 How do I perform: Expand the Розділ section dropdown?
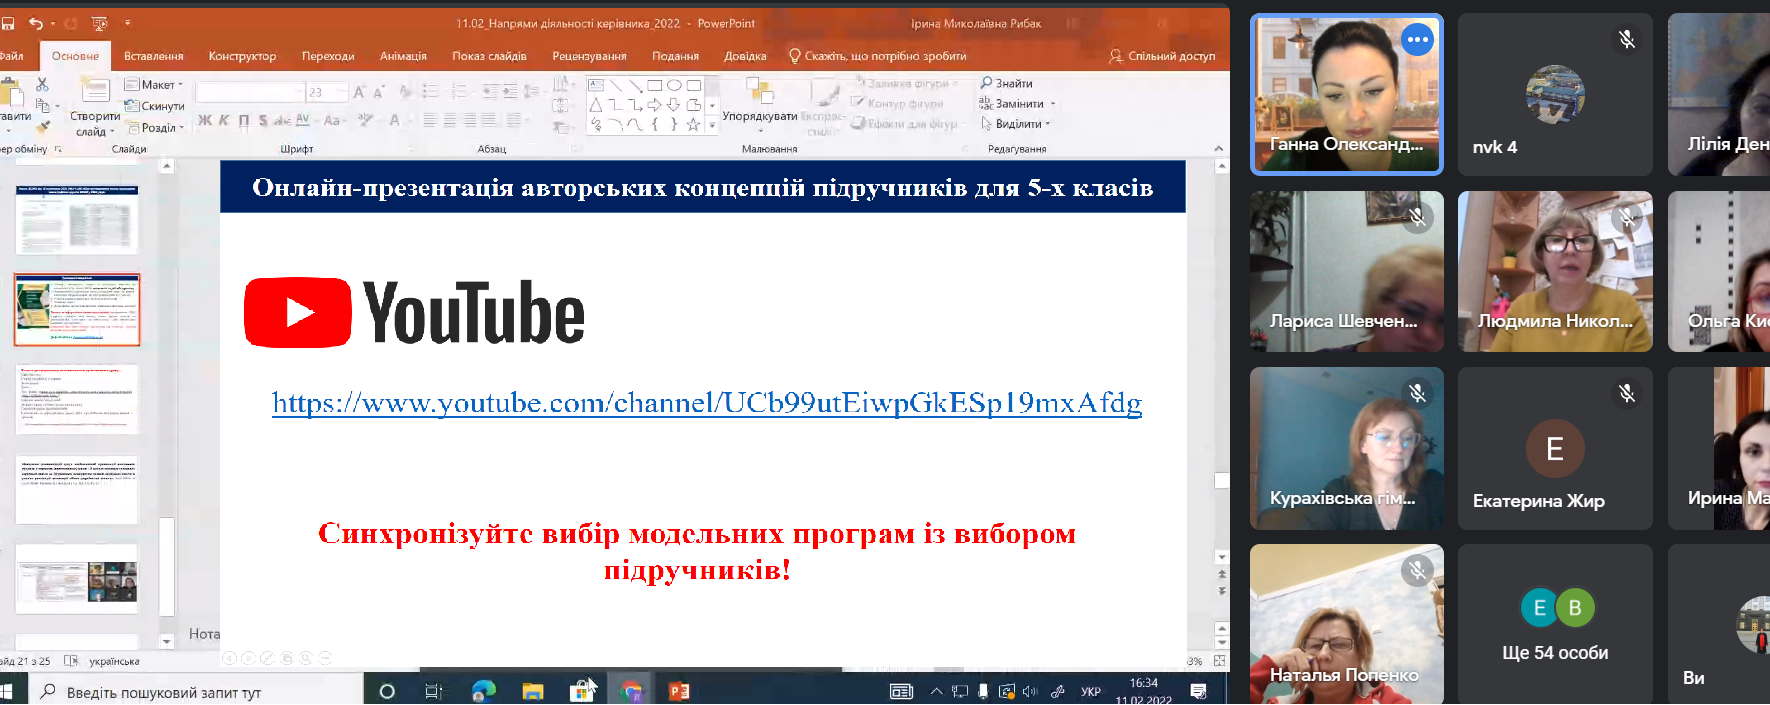click(156, 128)
